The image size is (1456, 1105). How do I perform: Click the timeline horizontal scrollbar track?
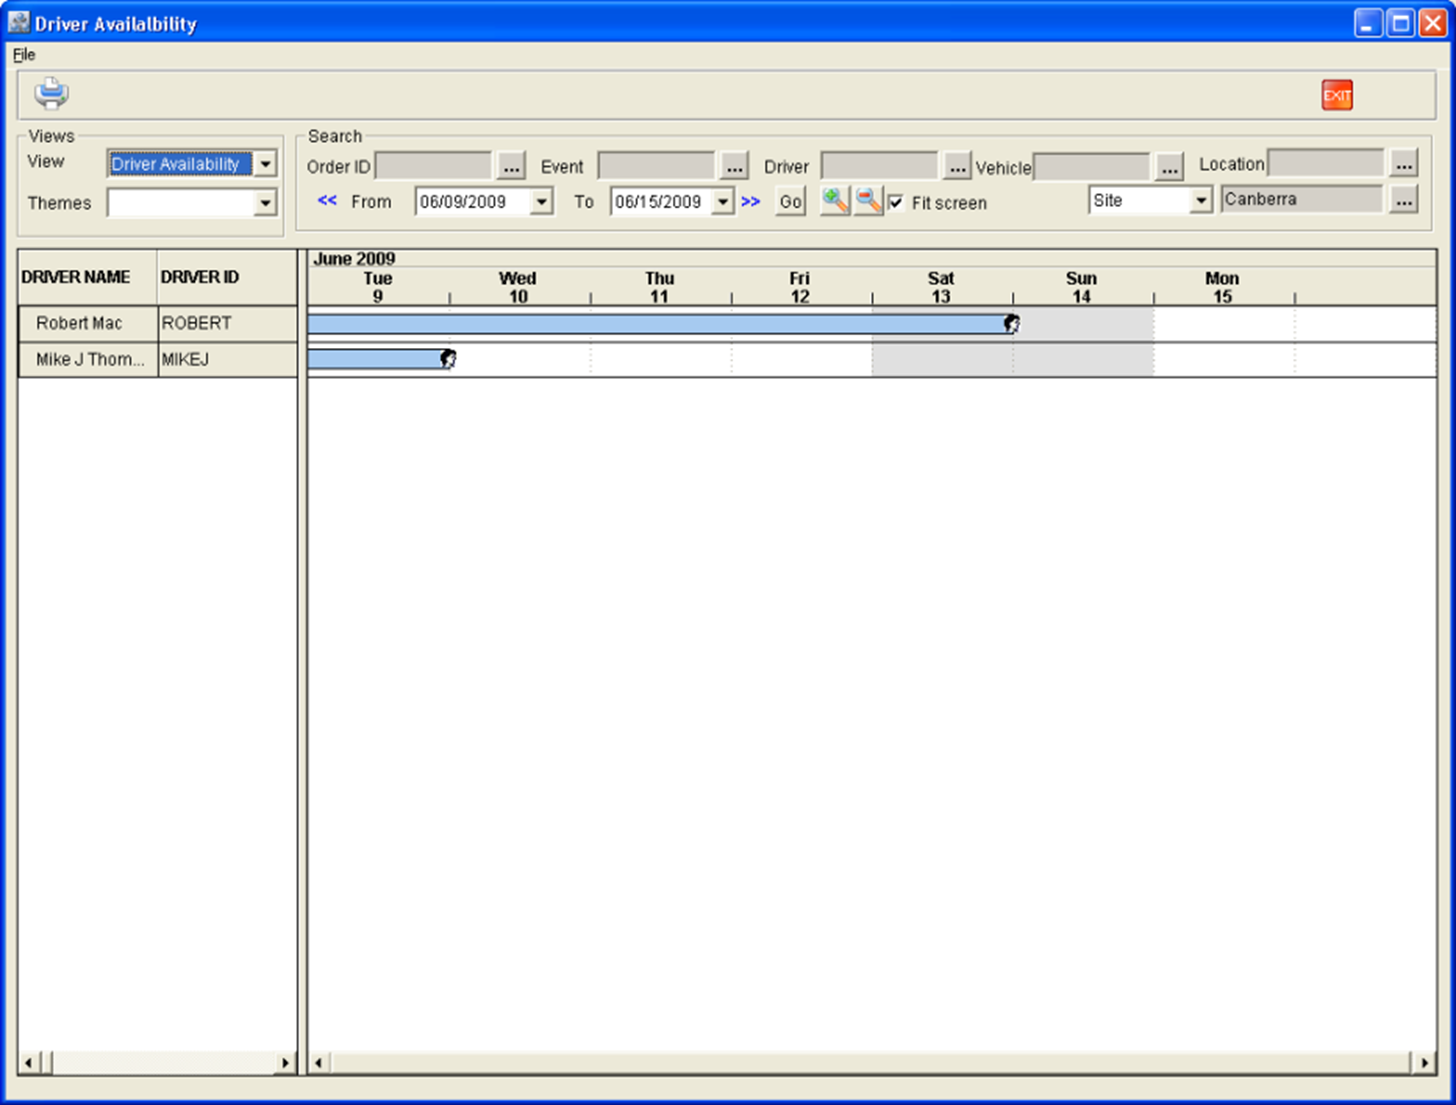(871, 1063)
